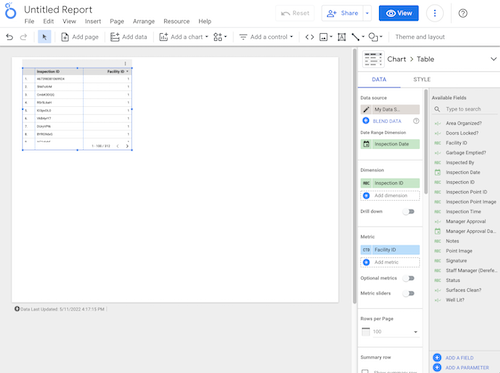The image size is (500, 373).
Task: Click Inspection Date date range dimension chip
Action: tap(390, 144)
